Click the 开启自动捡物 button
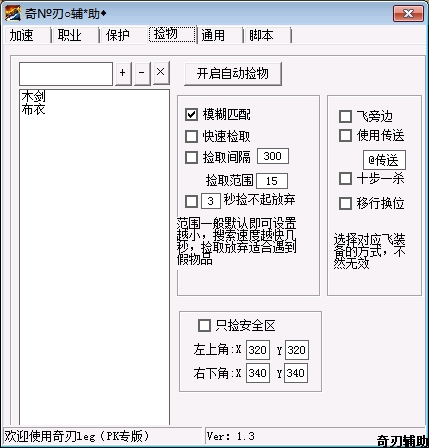 tap(233, 73)
